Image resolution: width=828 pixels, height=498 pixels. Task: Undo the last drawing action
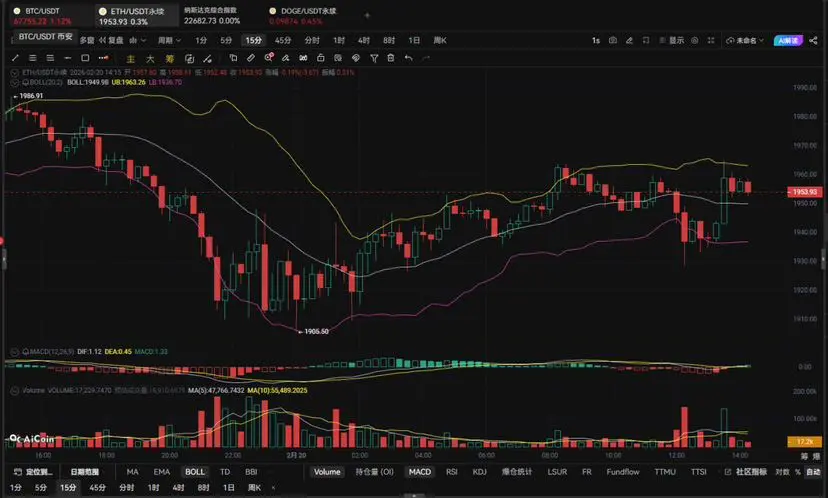coord(409,58)
